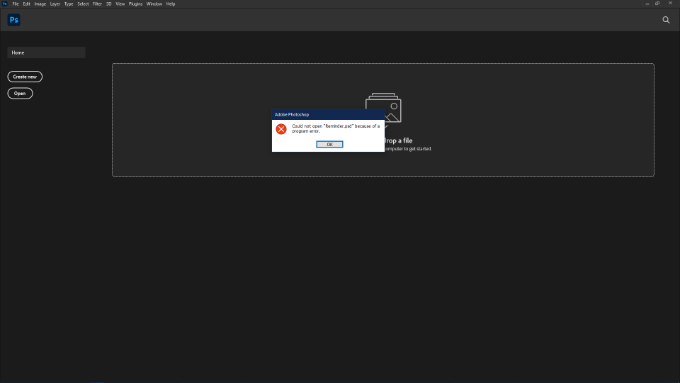The width and height of the screenshot is (680, 383).
Task: Close the Photoshop window
Action: [670, 3]
